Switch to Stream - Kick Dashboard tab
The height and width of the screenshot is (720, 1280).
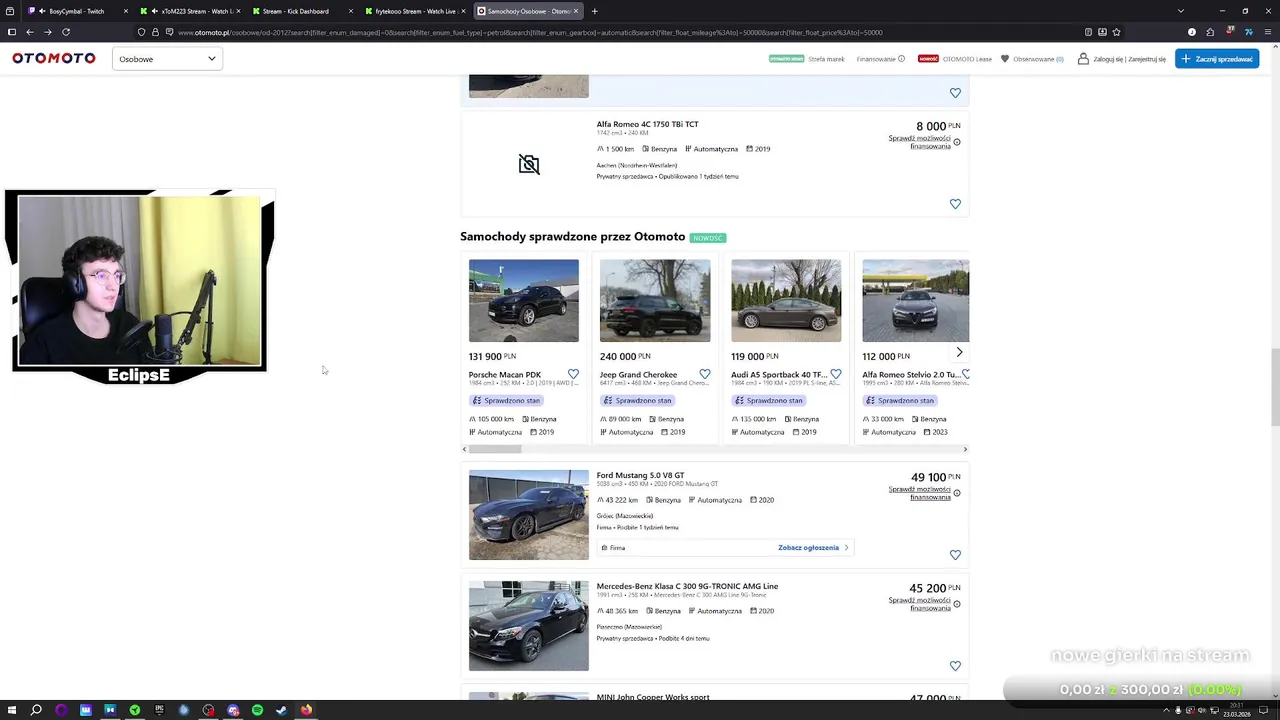[302, 11]
